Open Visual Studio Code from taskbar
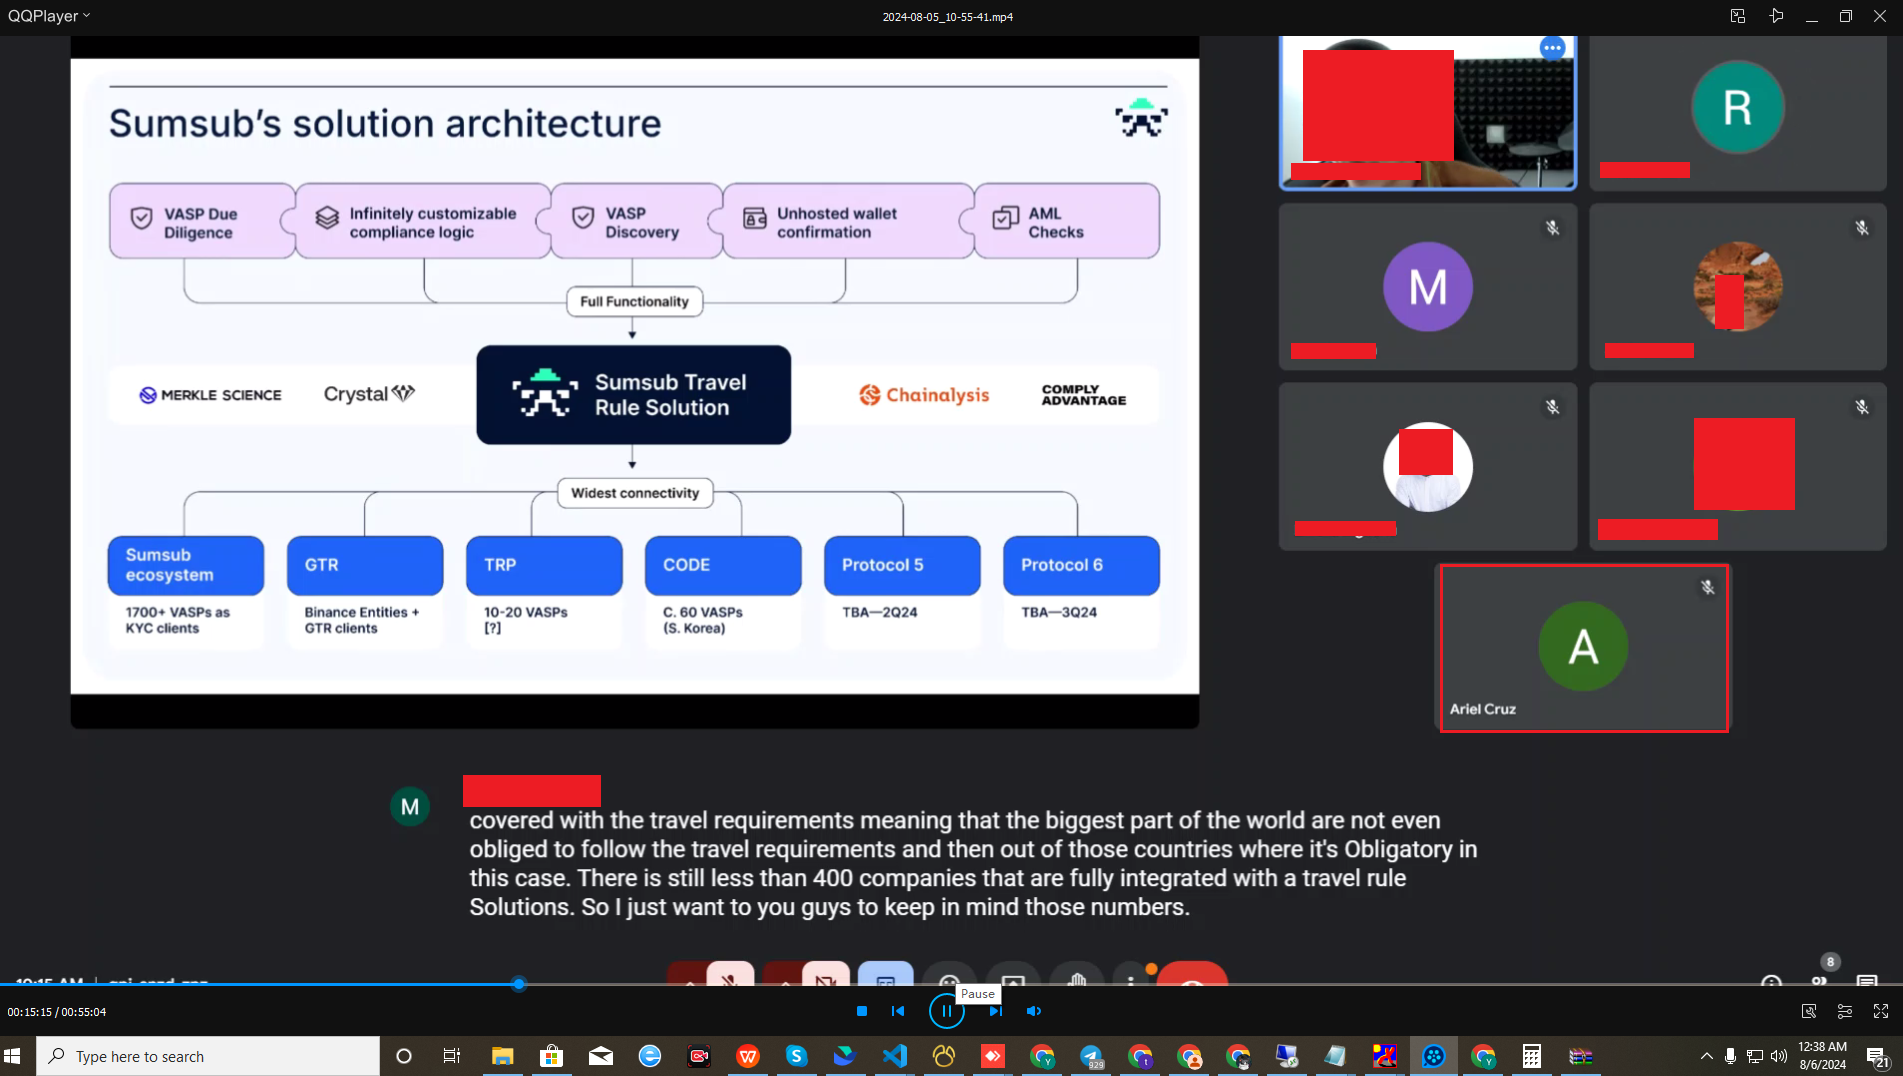Image resolution: width=1903 pixels, height=1076 pixels. pos(894,1056)
